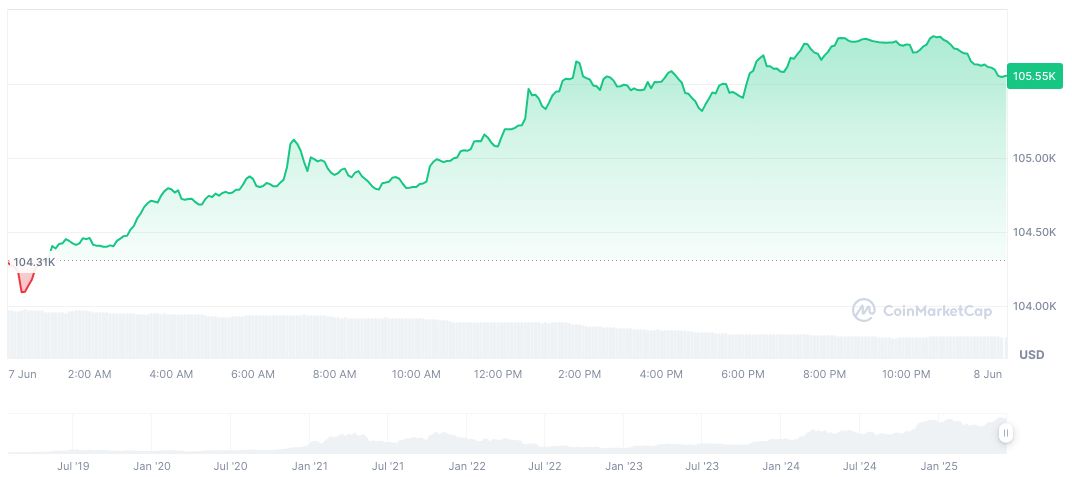
Task: Select the 104.31K opening price label
Action: tap(34, 262)
